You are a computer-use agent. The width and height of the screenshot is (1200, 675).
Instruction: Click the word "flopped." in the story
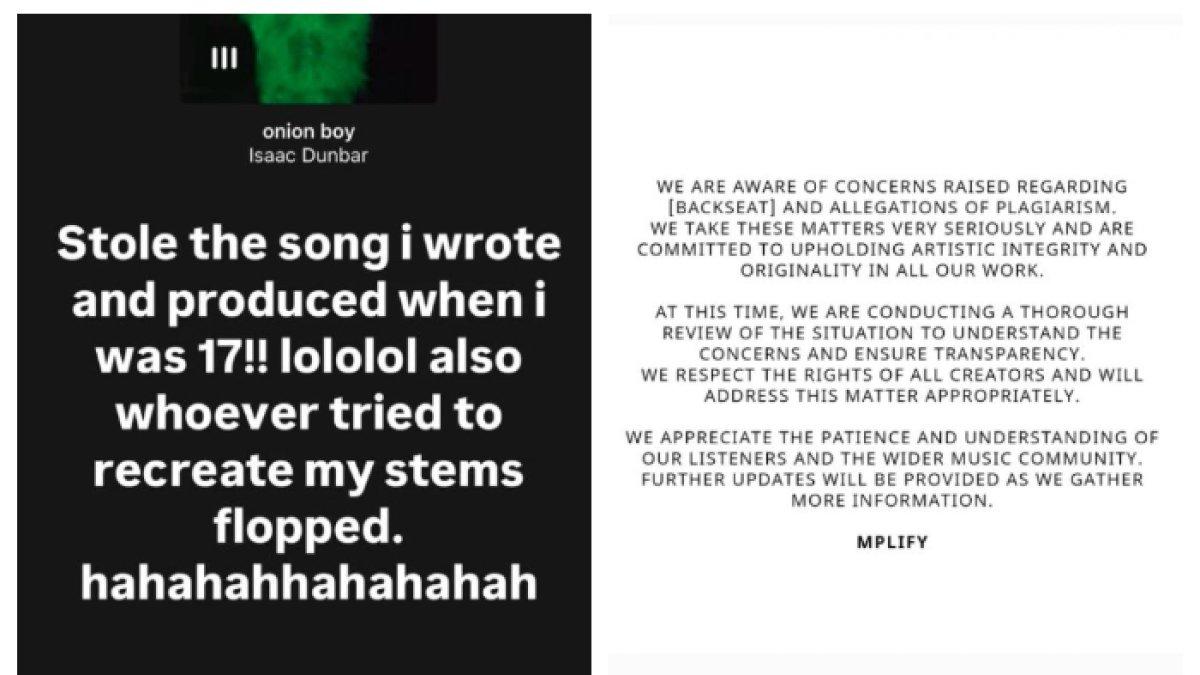coord(307,527)
